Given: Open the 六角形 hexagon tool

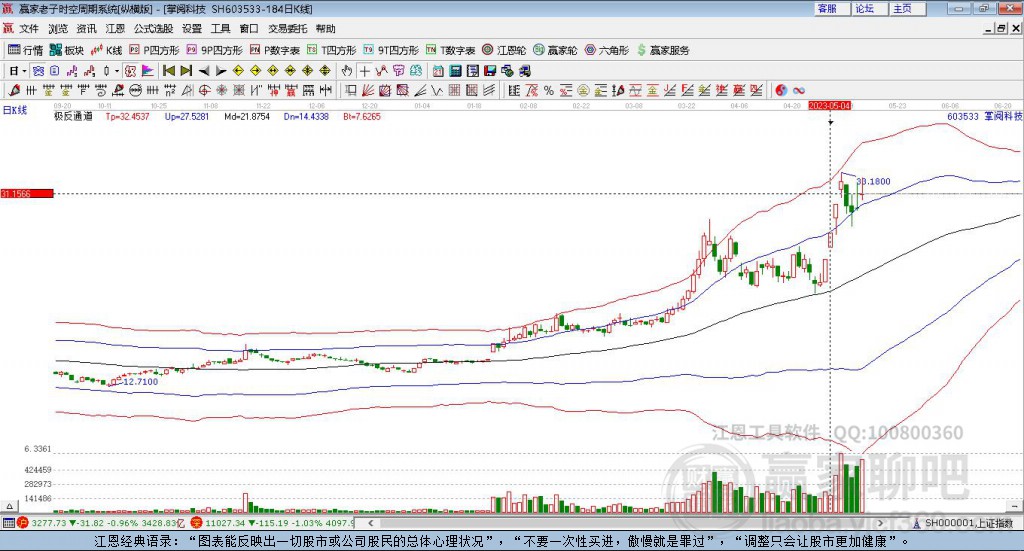Looking at the screenshot, I should (607, 50).
